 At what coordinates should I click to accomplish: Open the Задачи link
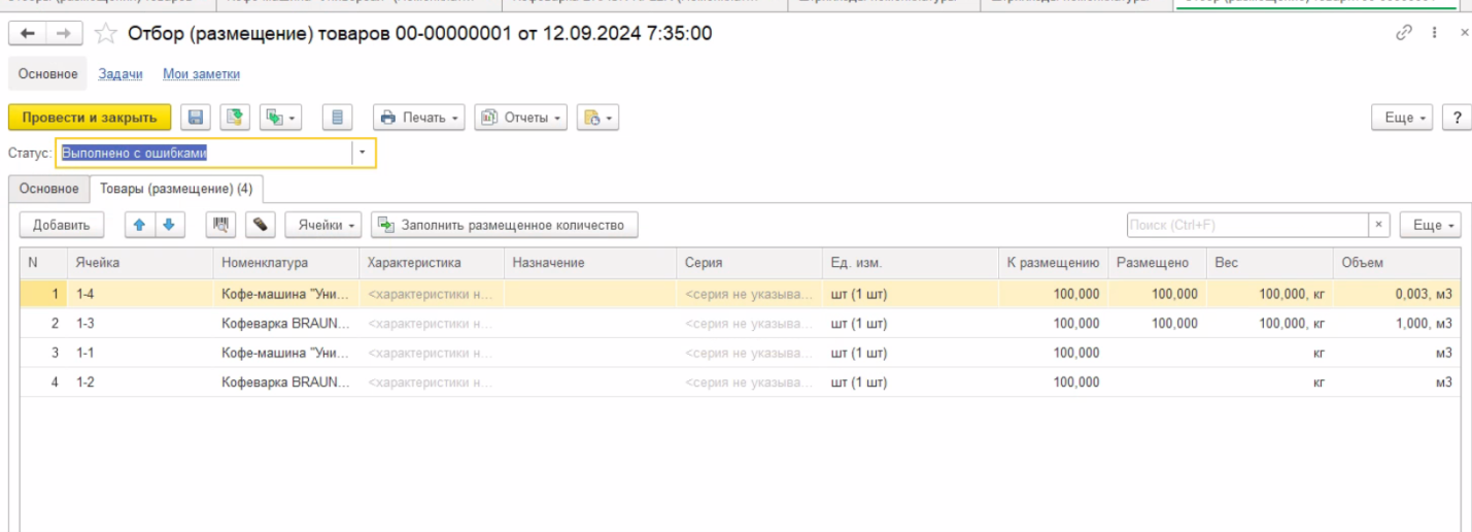[120, 74]
